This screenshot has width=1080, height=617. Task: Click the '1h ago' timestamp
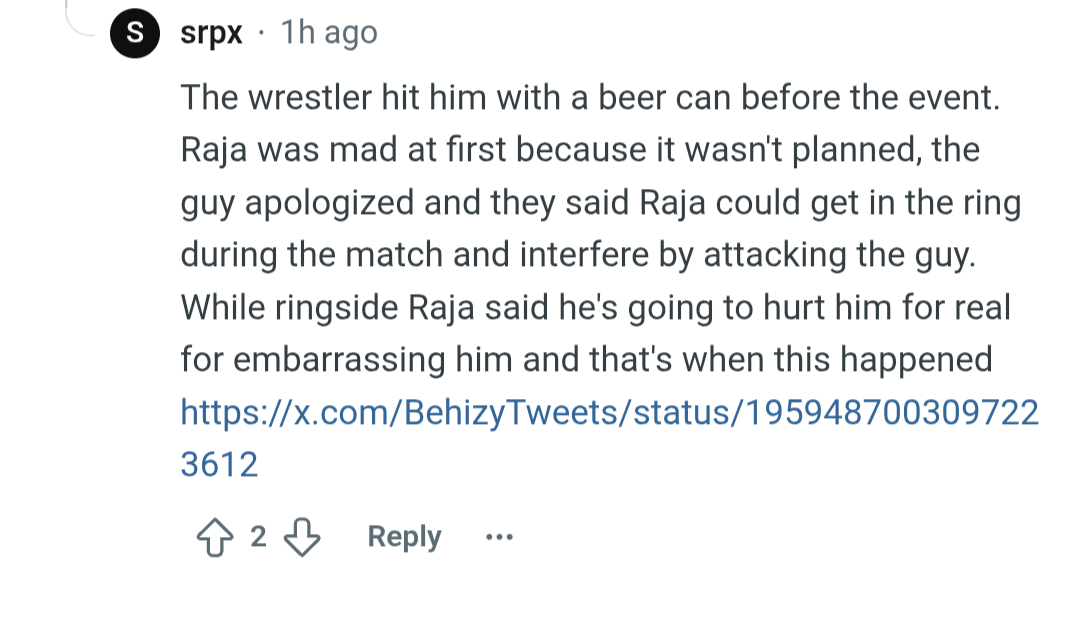coord(329,33)
